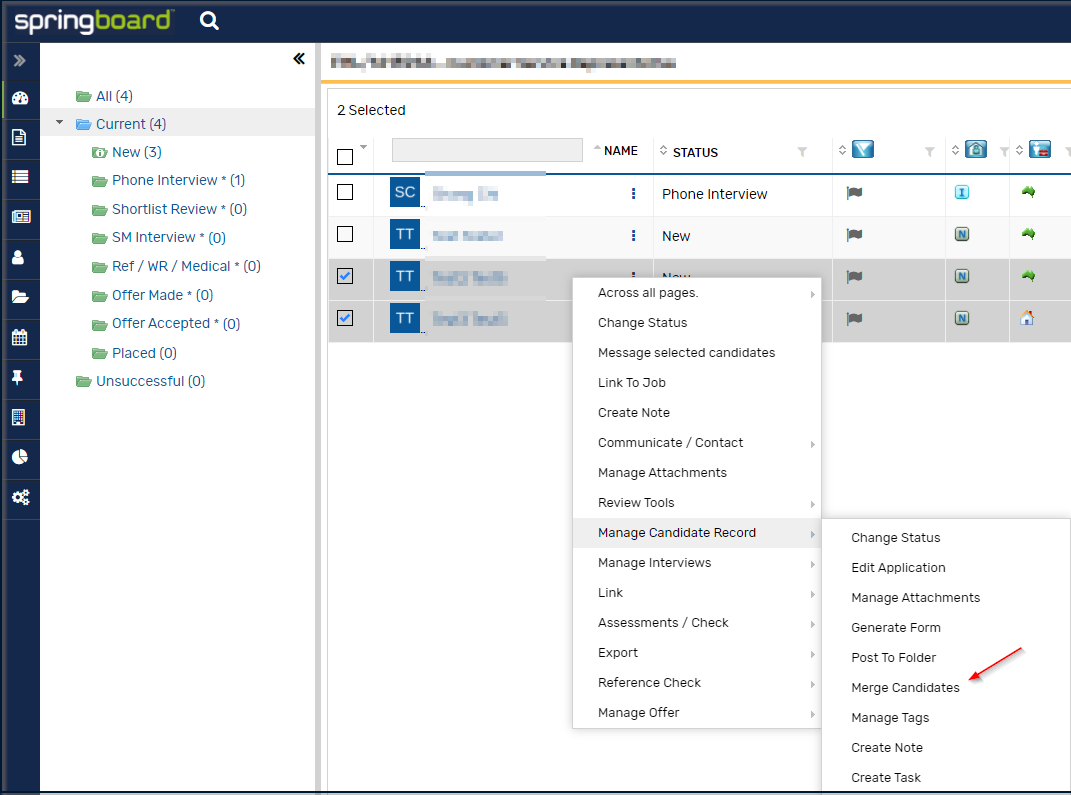Screen dimensions: 1071x795
Task: Sort by the funnel column header icon
Action: point(863,150)
